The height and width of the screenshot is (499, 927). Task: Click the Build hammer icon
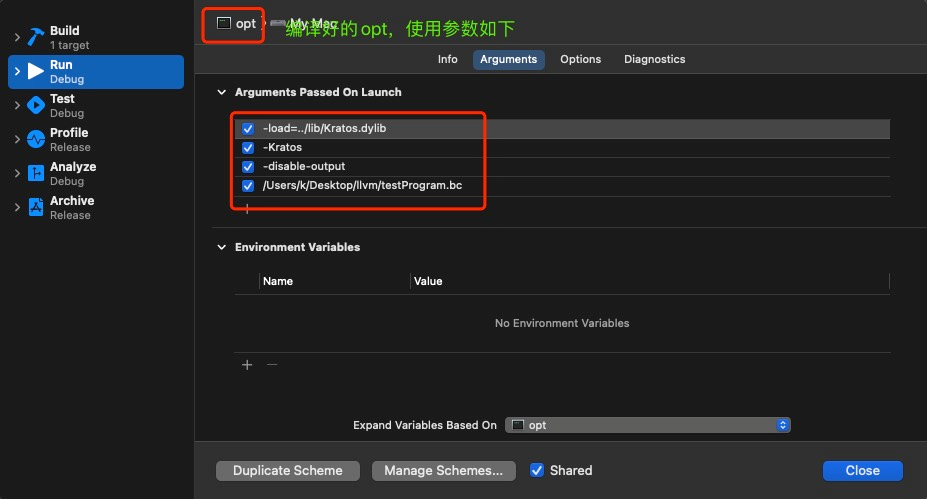coord(36,37)
